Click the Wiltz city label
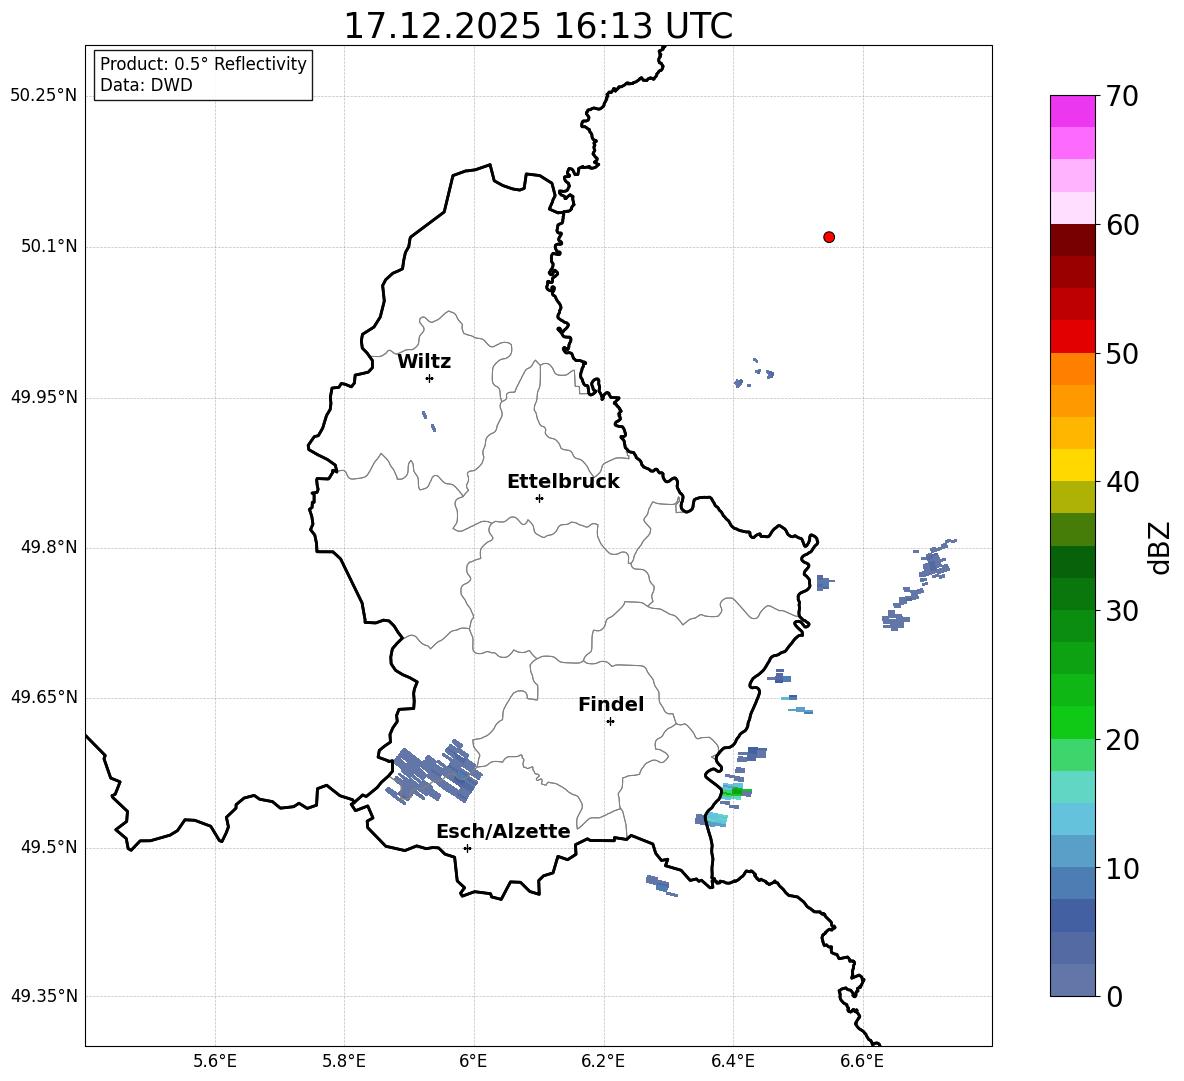The width and height of the screenshot is (1184, 1081). click(x=424, y=362)
